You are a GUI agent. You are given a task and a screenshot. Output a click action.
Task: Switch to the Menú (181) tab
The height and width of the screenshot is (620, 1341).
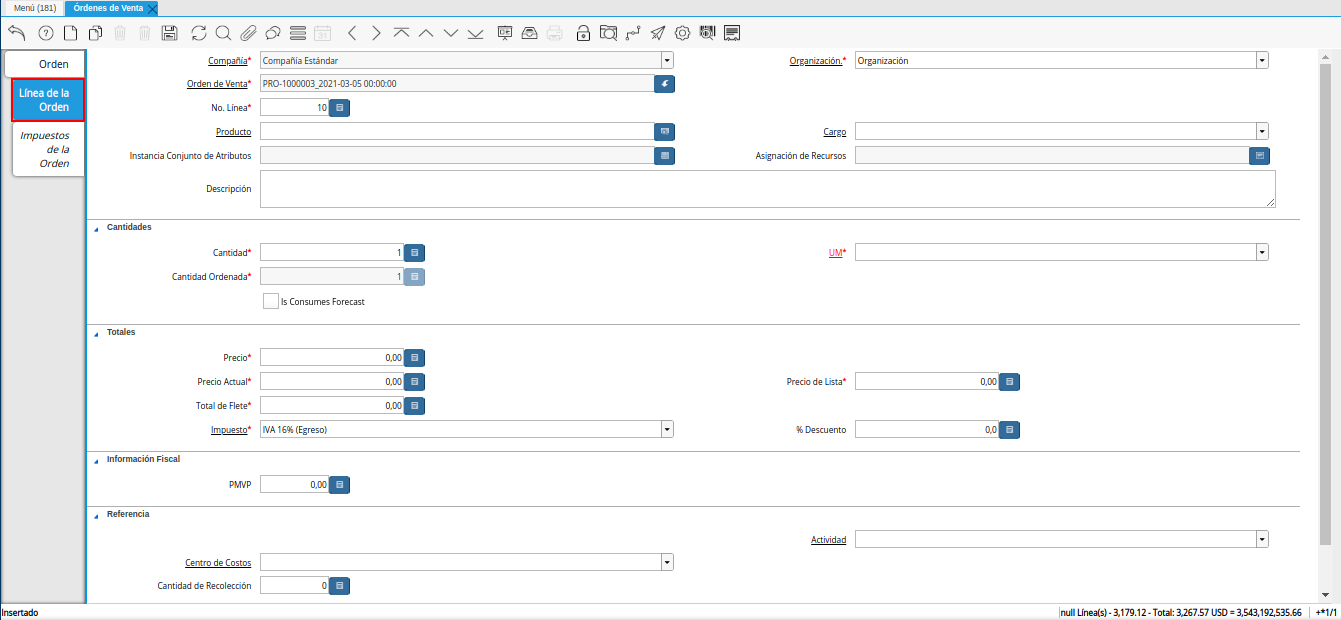[33, 7]
